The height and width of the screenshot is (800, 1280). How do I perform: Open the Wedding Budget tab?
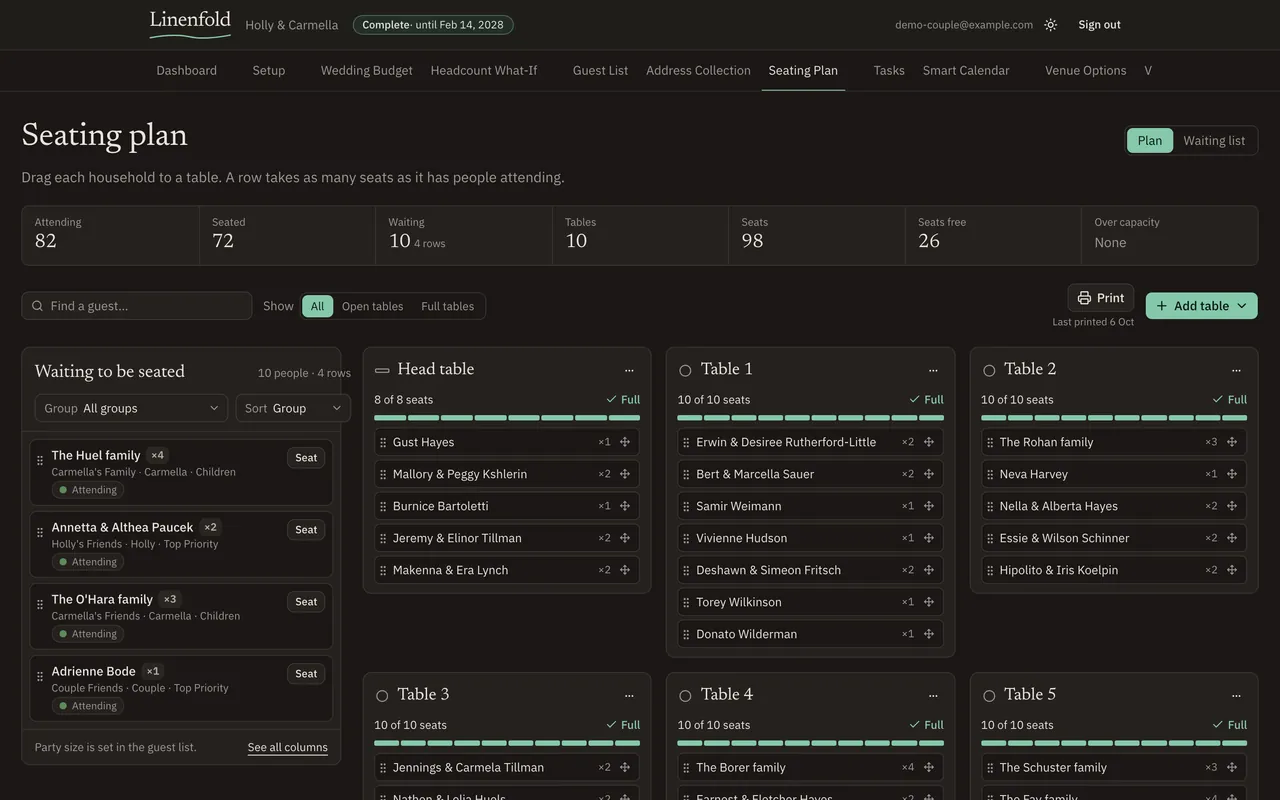[366, 70]
